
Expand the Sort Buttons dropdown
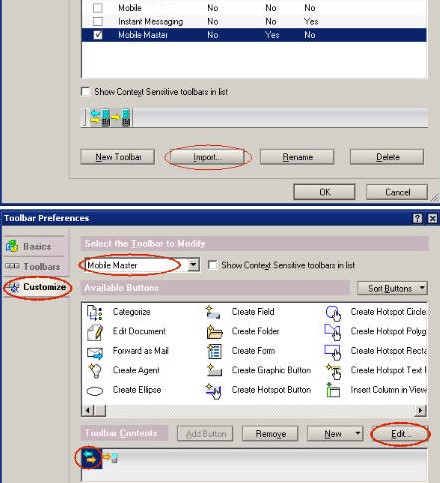tap(392, 288)
